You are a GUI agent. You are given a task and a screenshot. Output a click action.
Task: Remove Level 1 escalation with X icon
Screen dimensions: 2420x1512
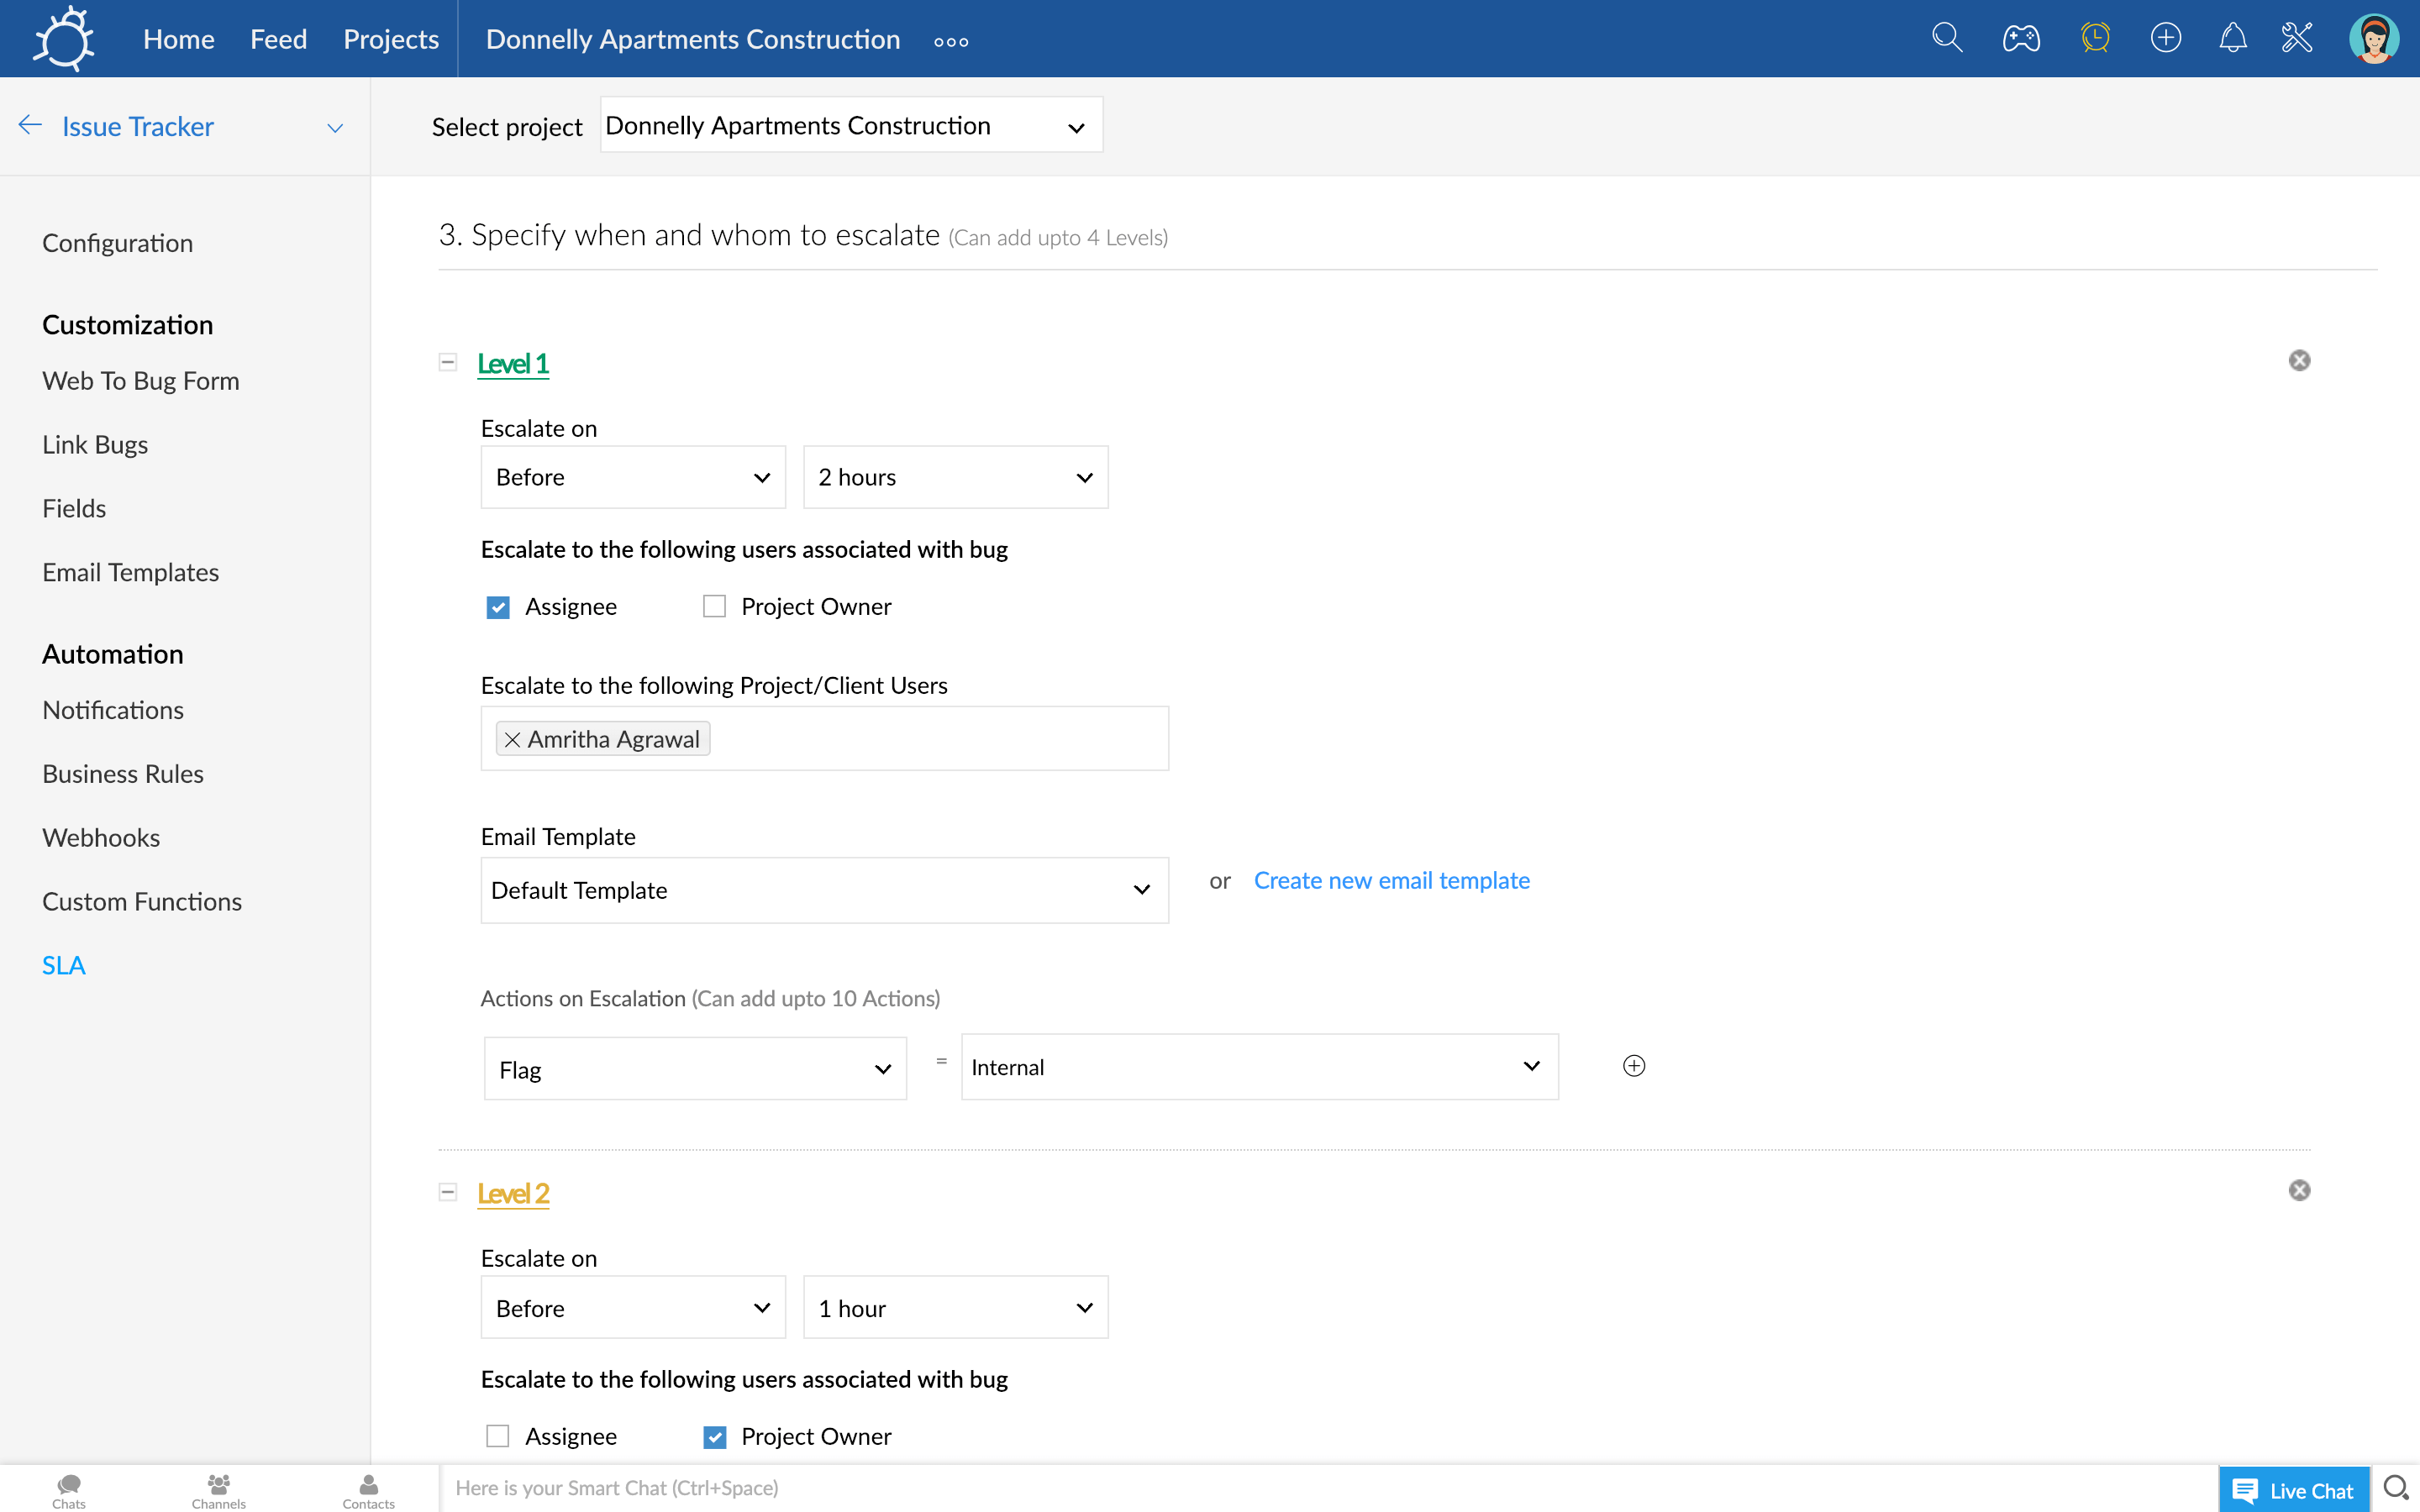coord(2299,360)
